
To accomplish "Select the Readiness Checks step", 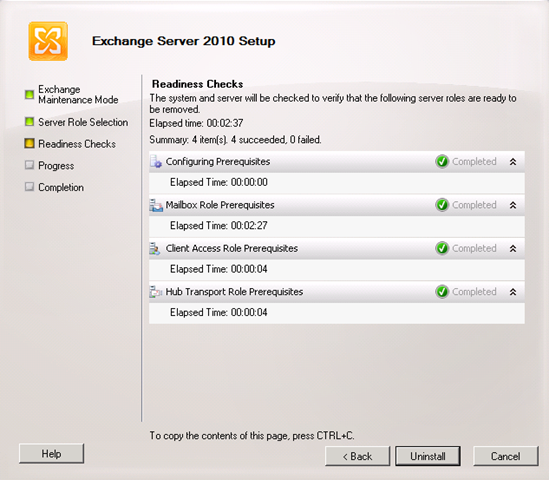I will pos(77,144).
